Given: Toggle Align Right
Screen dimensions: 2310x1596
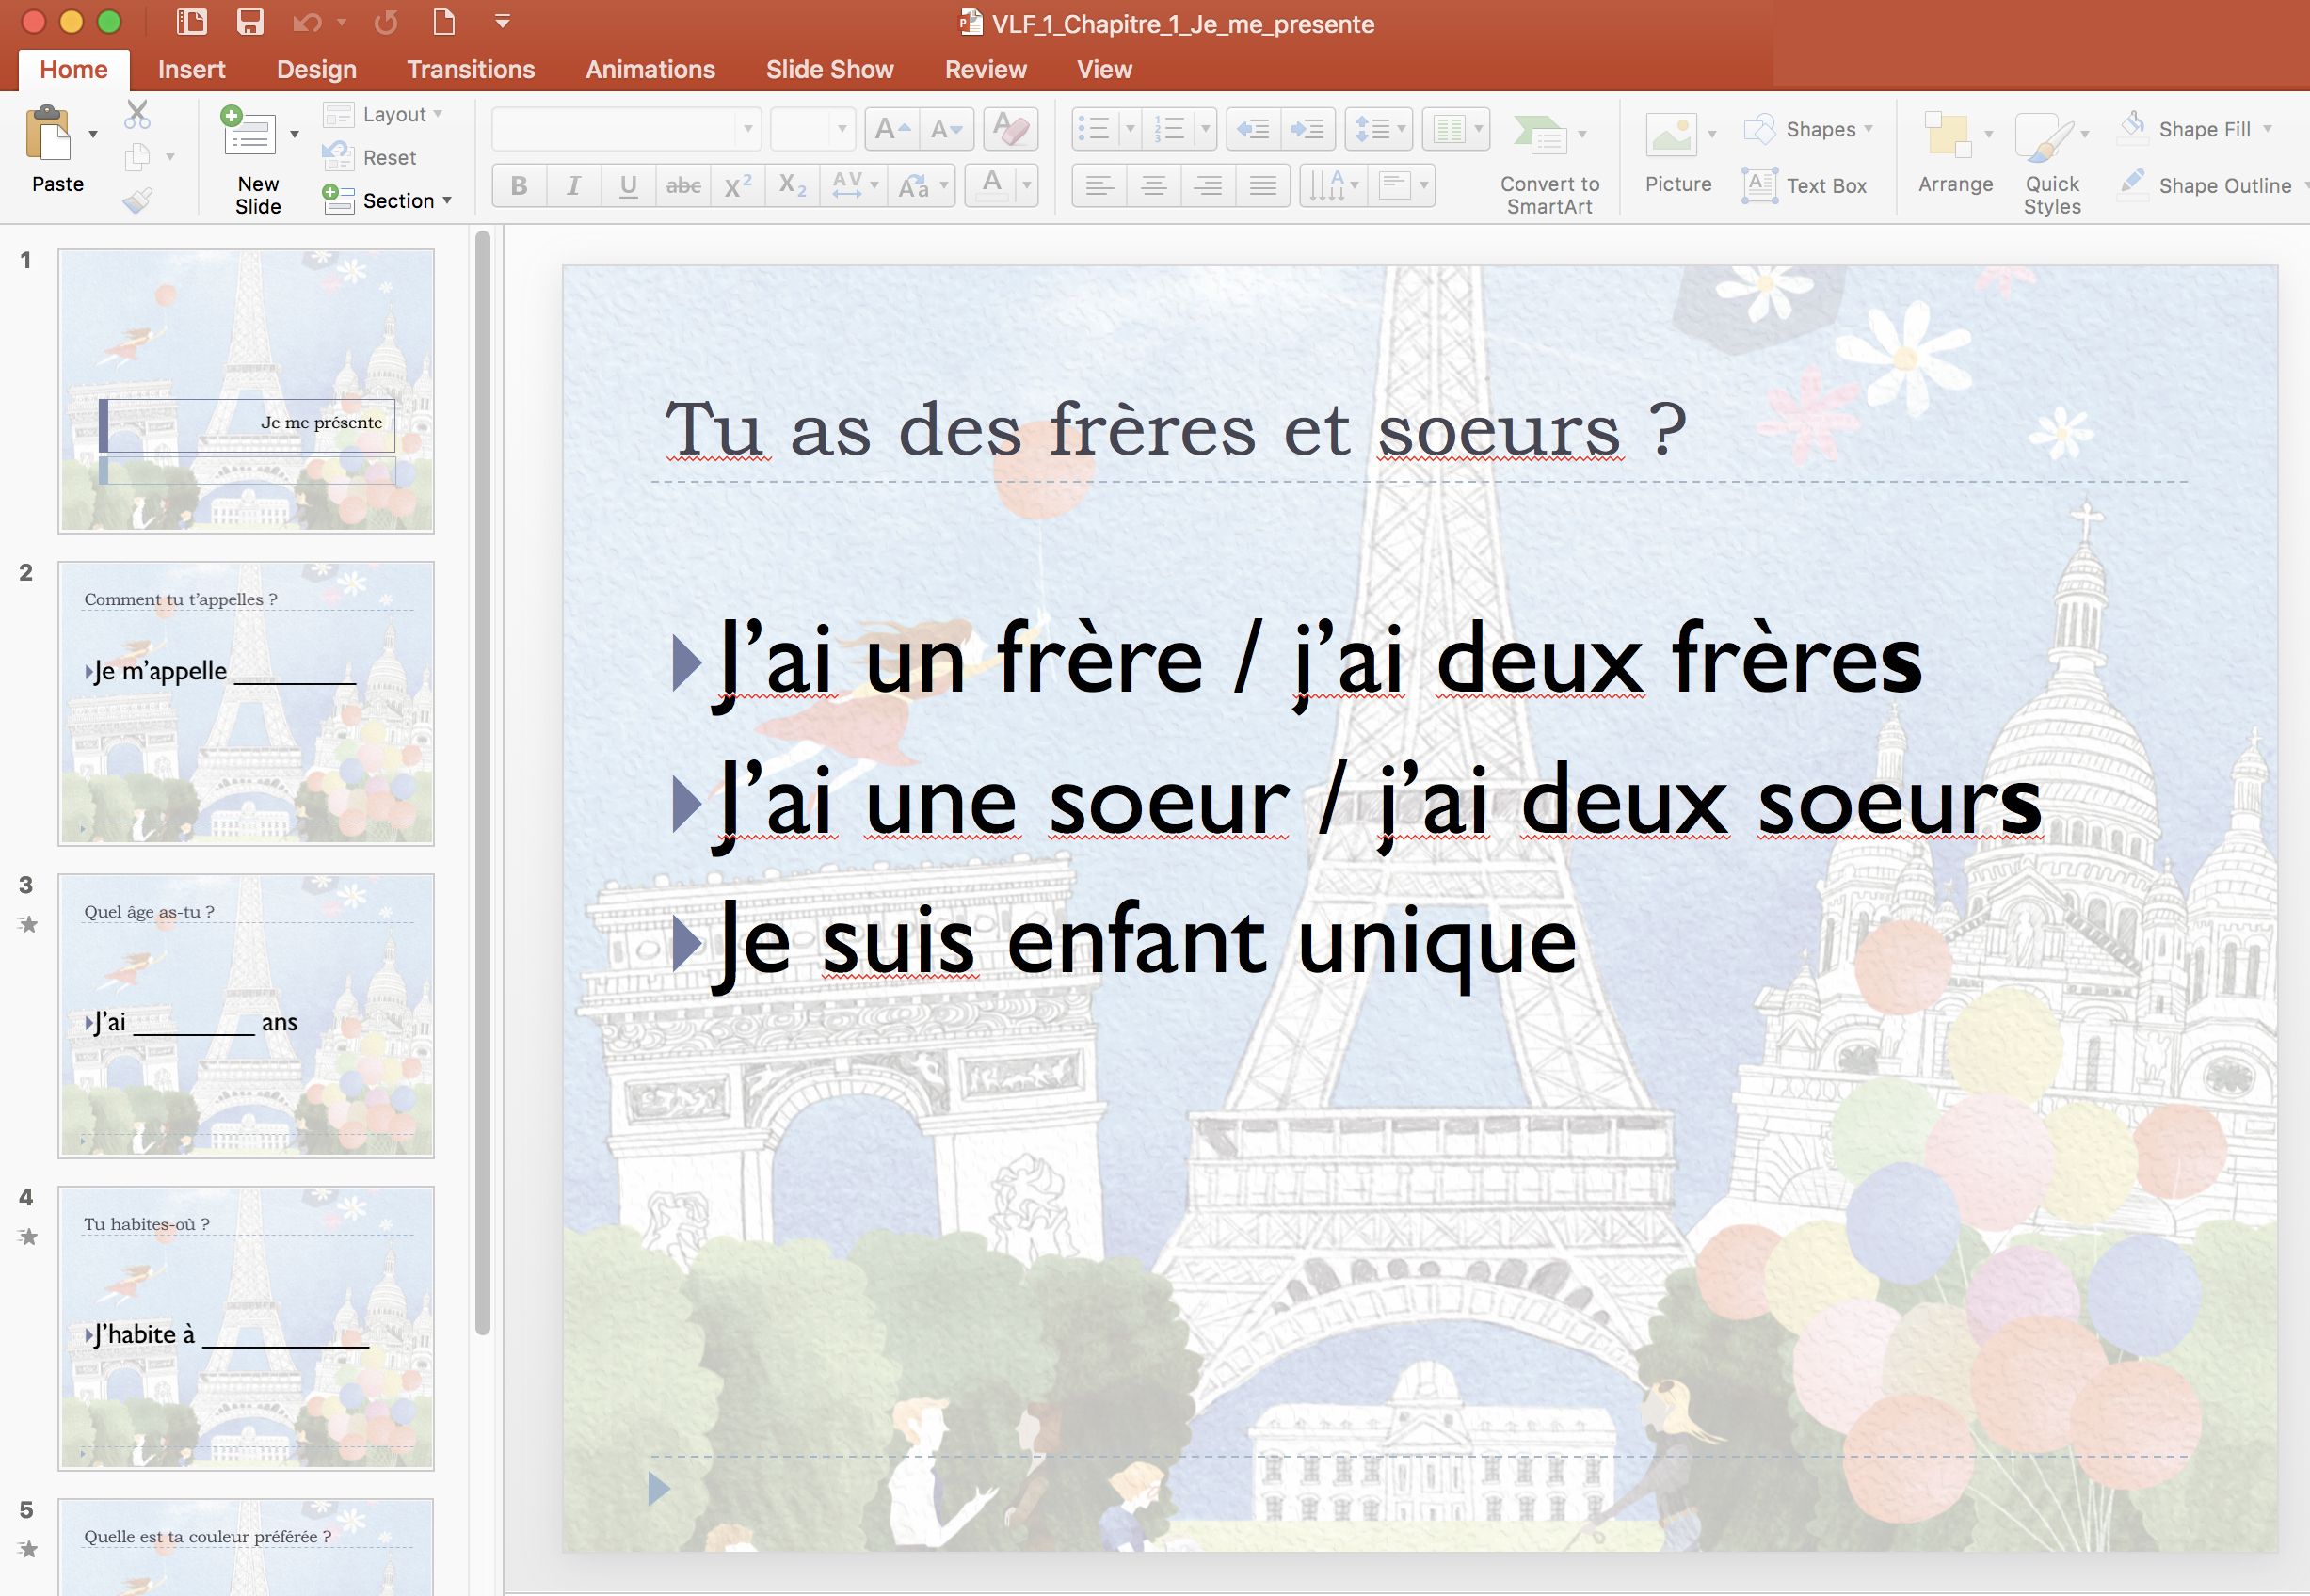Looking at the screenshot, I should (1208, 186).
